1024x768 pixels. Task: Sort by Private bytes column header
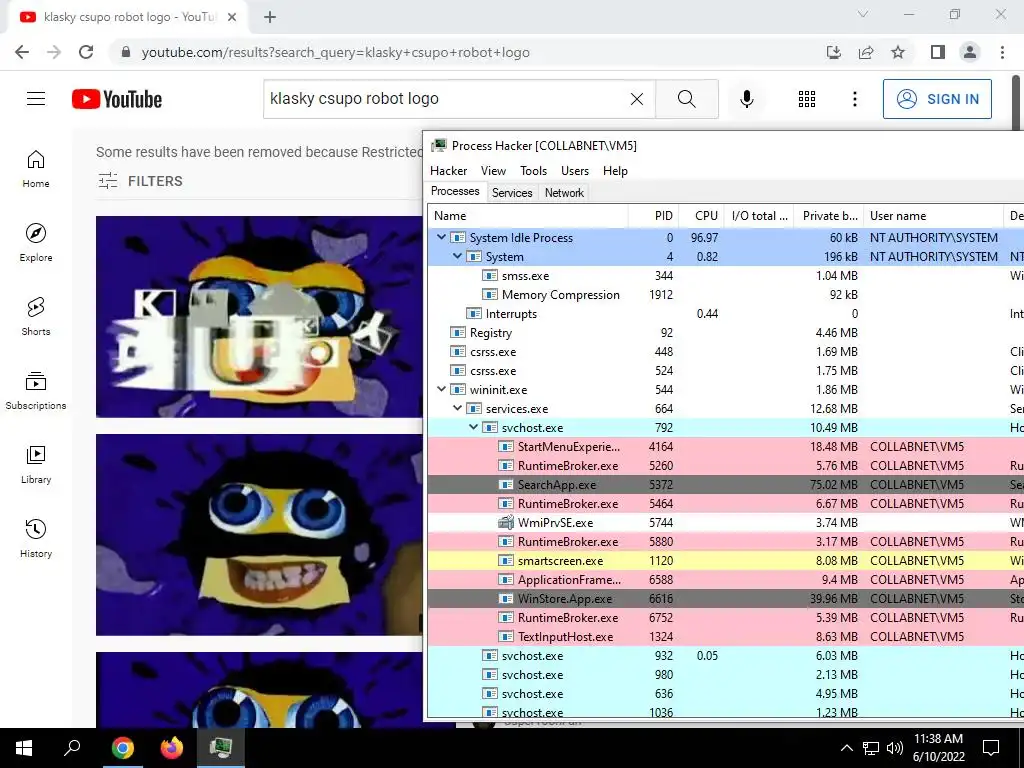[x=829, y=216]
